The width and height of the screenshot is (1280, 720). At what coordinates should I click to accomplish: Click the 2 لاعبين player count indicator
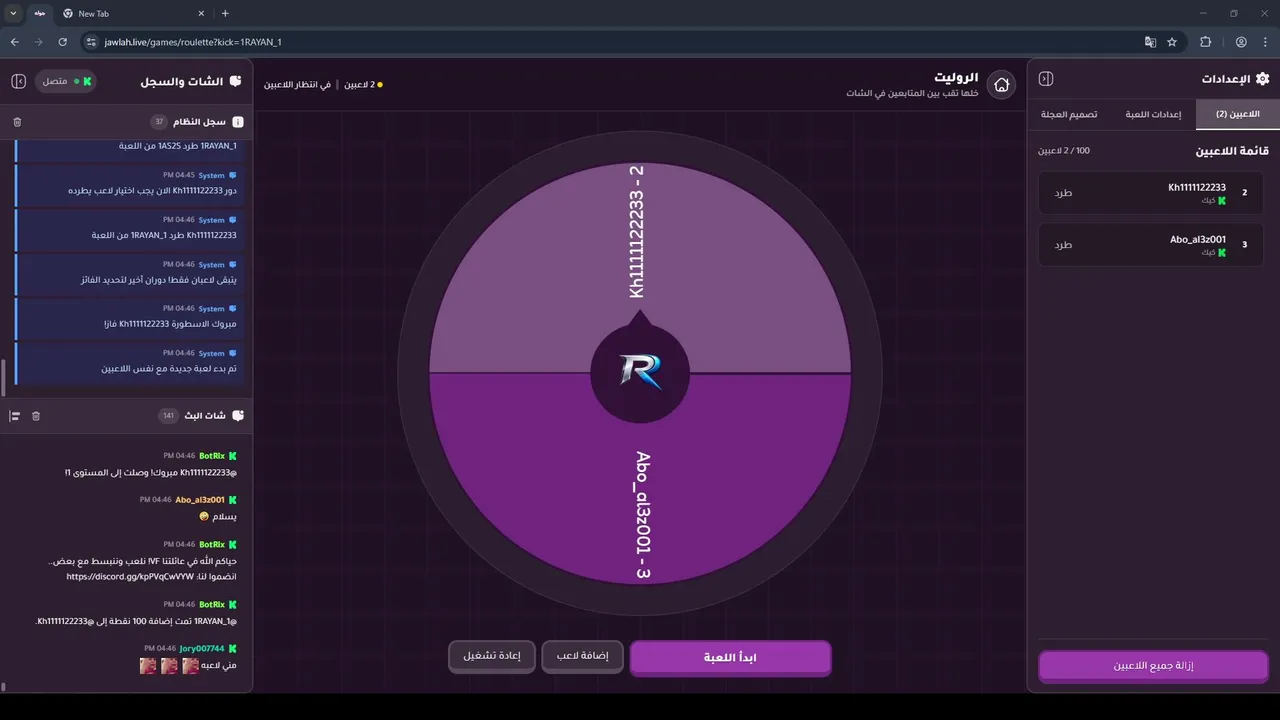(364, 85)
